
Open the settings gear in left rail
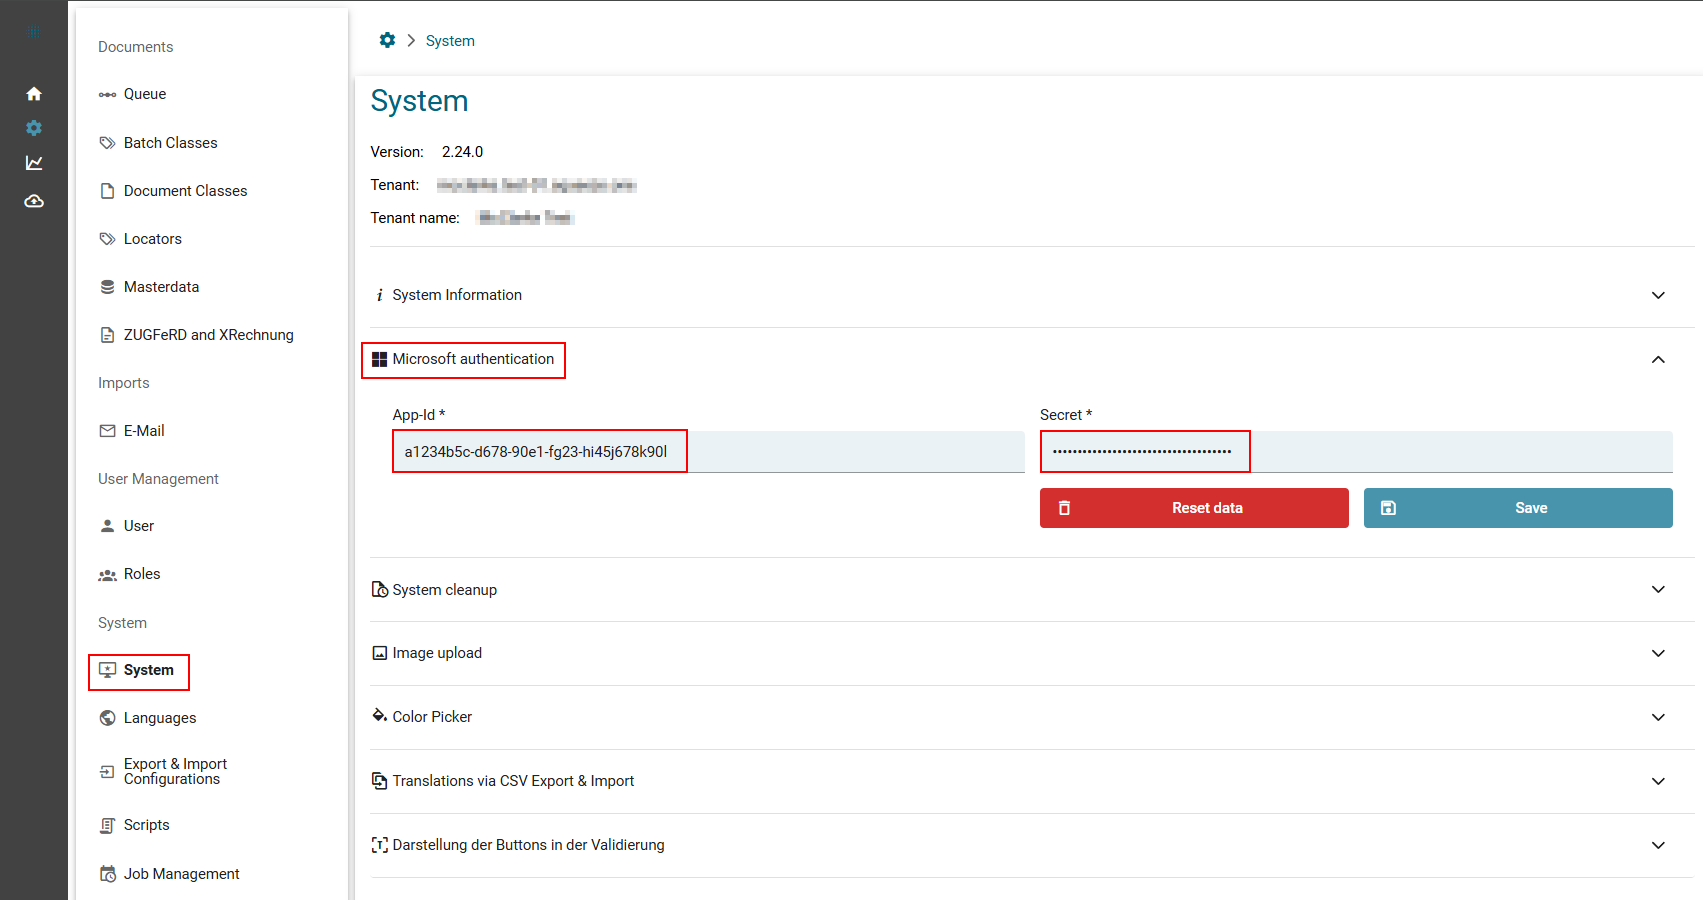(x=34, y=128)
